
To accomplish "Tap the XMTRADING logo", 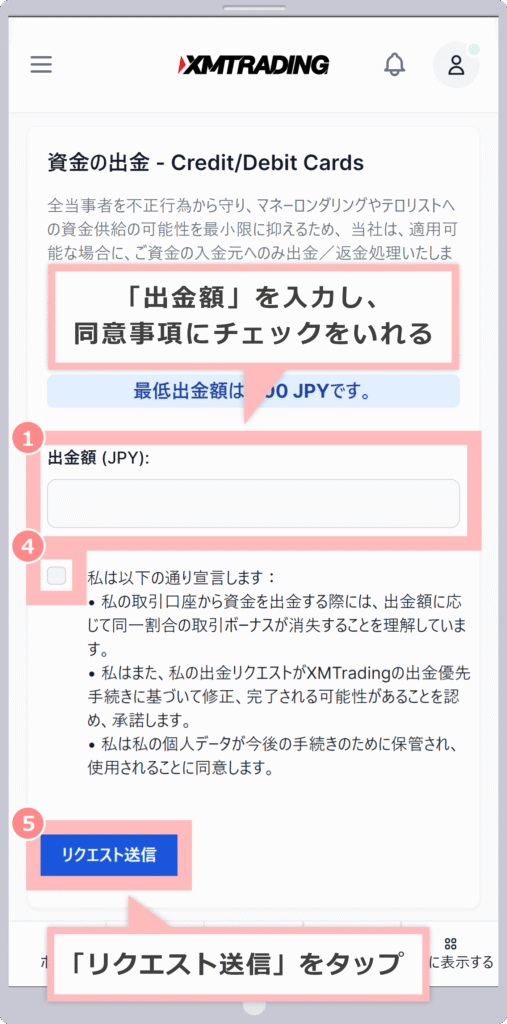I will pyautogui.click(x=253, y=65).
